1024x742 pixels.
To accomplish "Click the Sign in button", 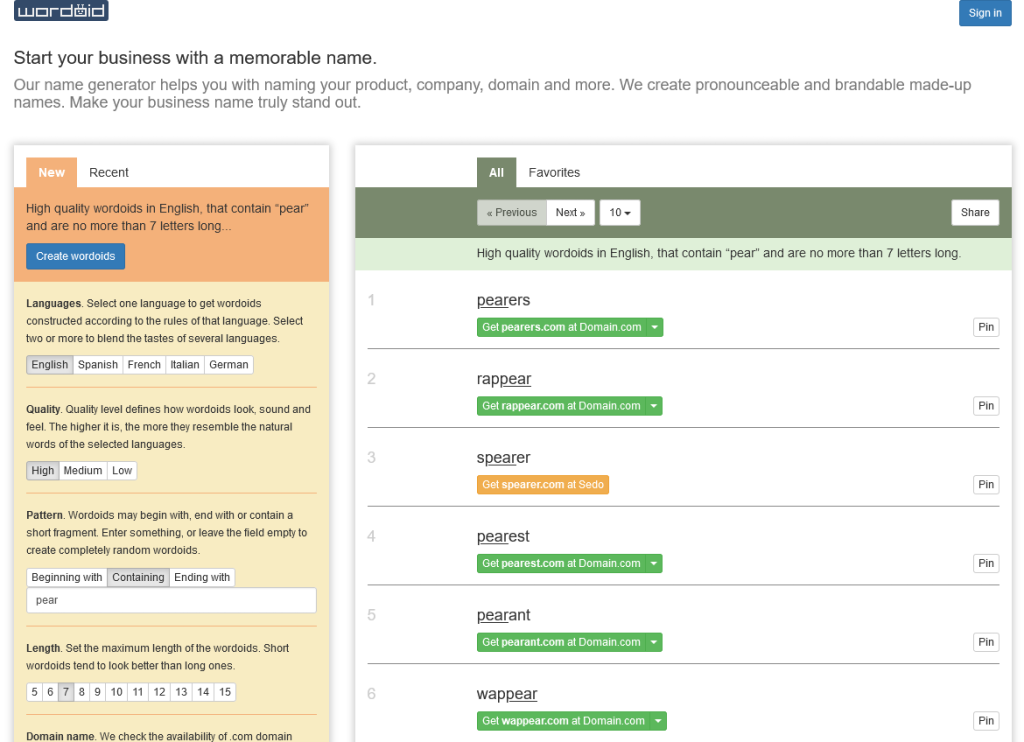I will tap(985, 13).
